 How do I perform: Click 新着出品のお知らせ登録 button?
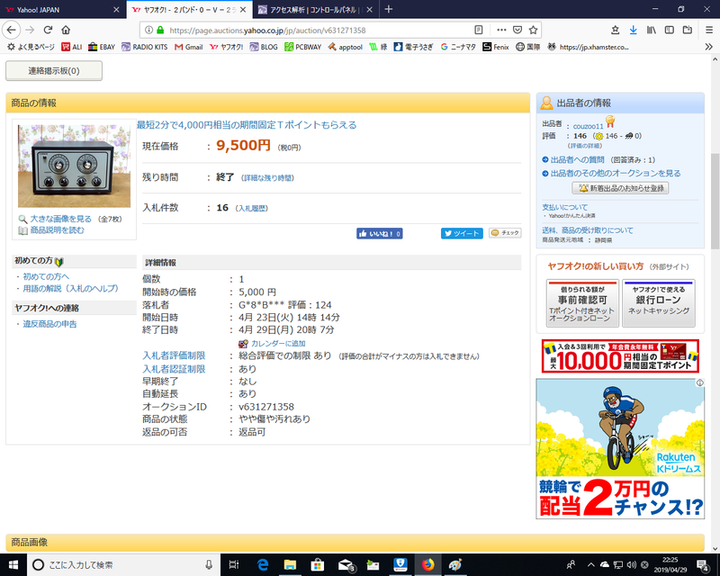(620, 188)
